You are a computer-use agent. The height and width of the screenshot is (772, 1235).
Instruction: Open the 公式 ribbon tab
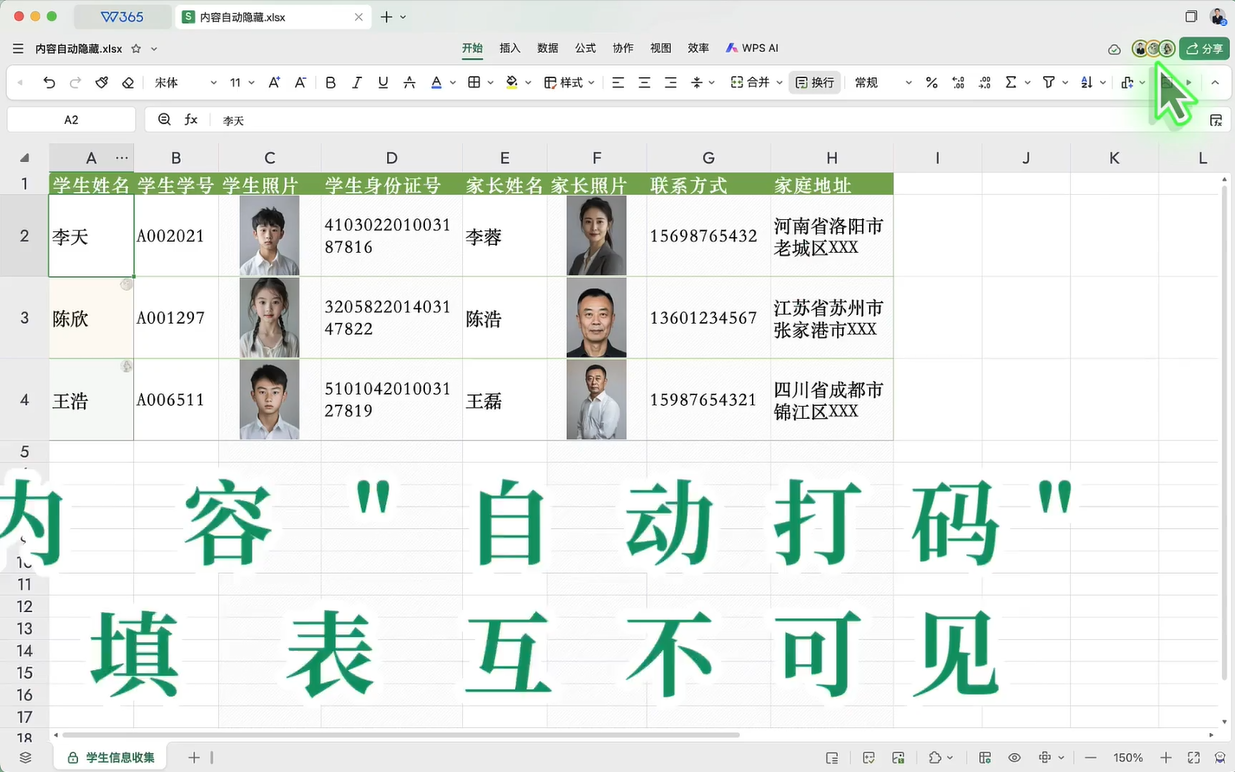585,48
